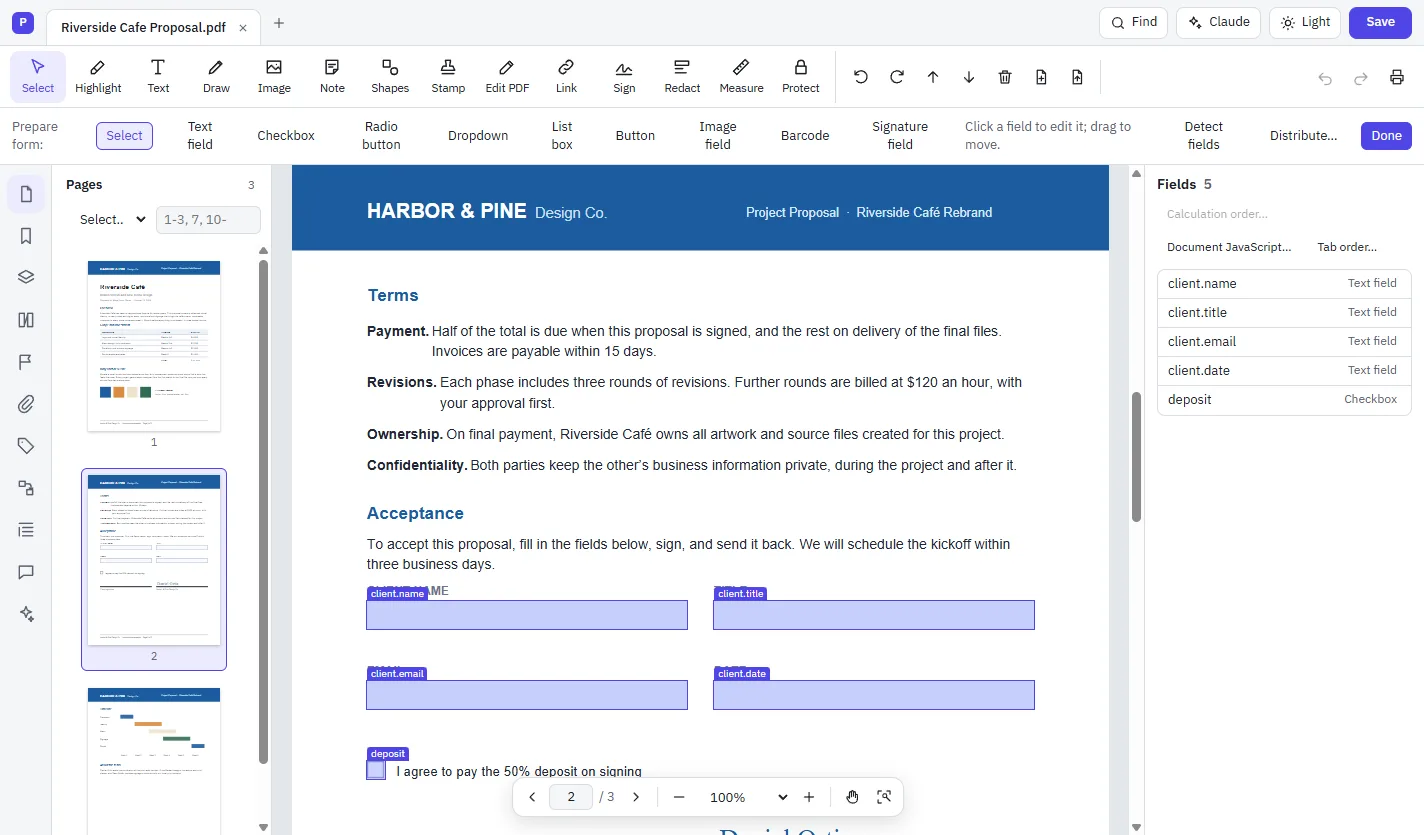1424x835 pixels.
Task: Choose Text field form tool
Action: pos(200,136)
